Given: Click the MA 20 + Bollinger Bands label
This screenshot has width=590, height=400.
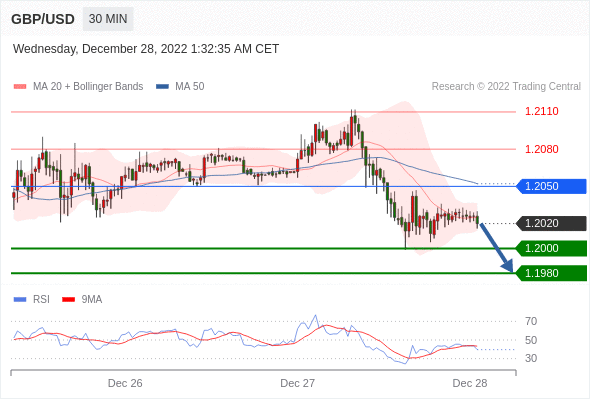Looking at the screenshot, I should (x=88, y=87).
